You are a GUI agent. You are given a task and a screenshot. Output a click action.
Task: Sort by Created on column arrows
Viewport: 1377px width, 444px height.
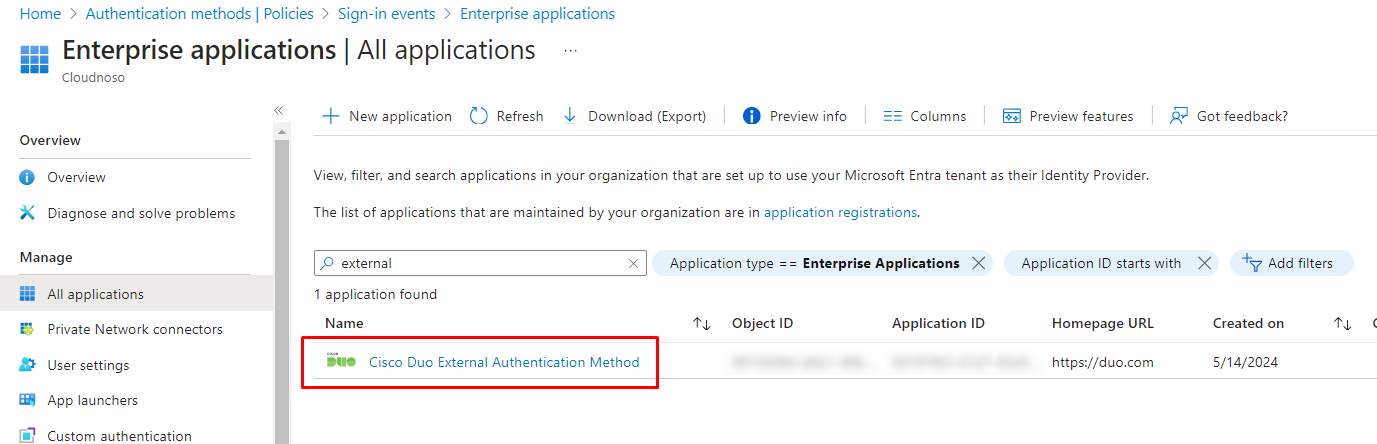coord(1343,324)
